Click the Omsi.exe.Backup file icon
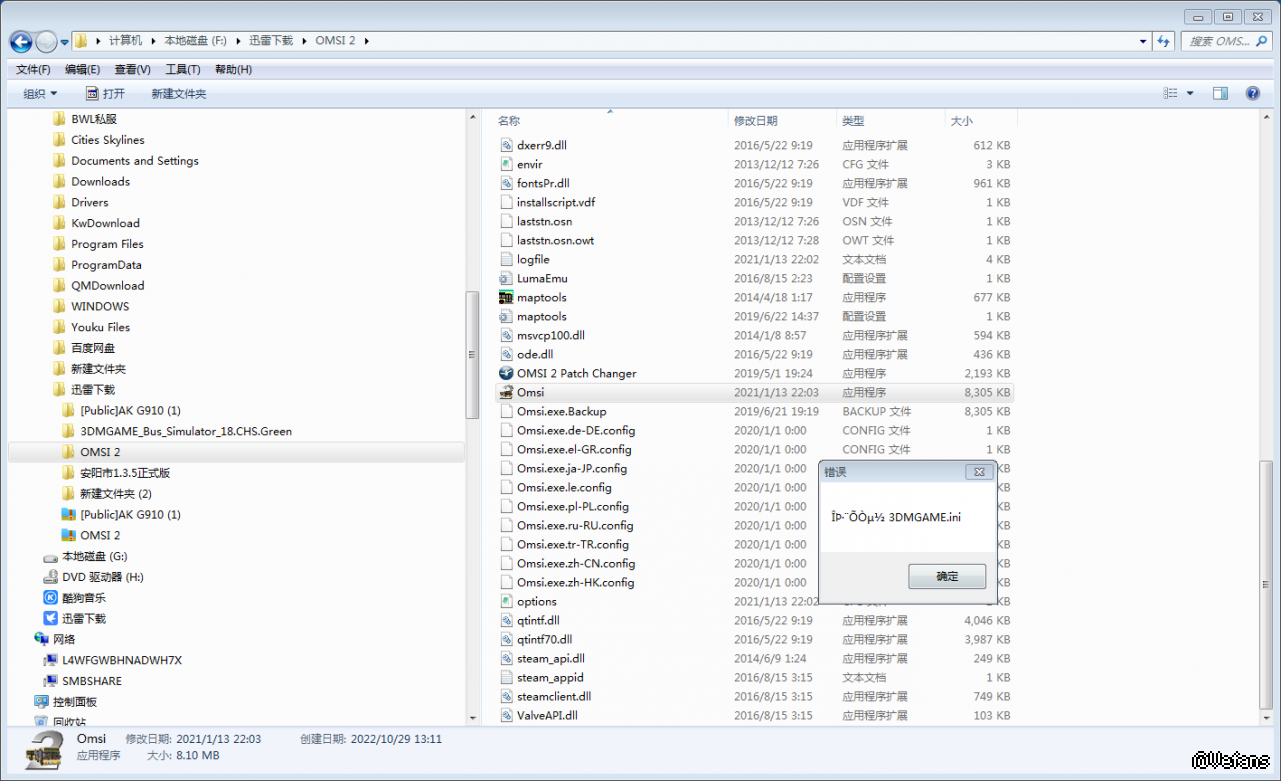This screenshot has height=781, width=1281. (x=506, y=411)
